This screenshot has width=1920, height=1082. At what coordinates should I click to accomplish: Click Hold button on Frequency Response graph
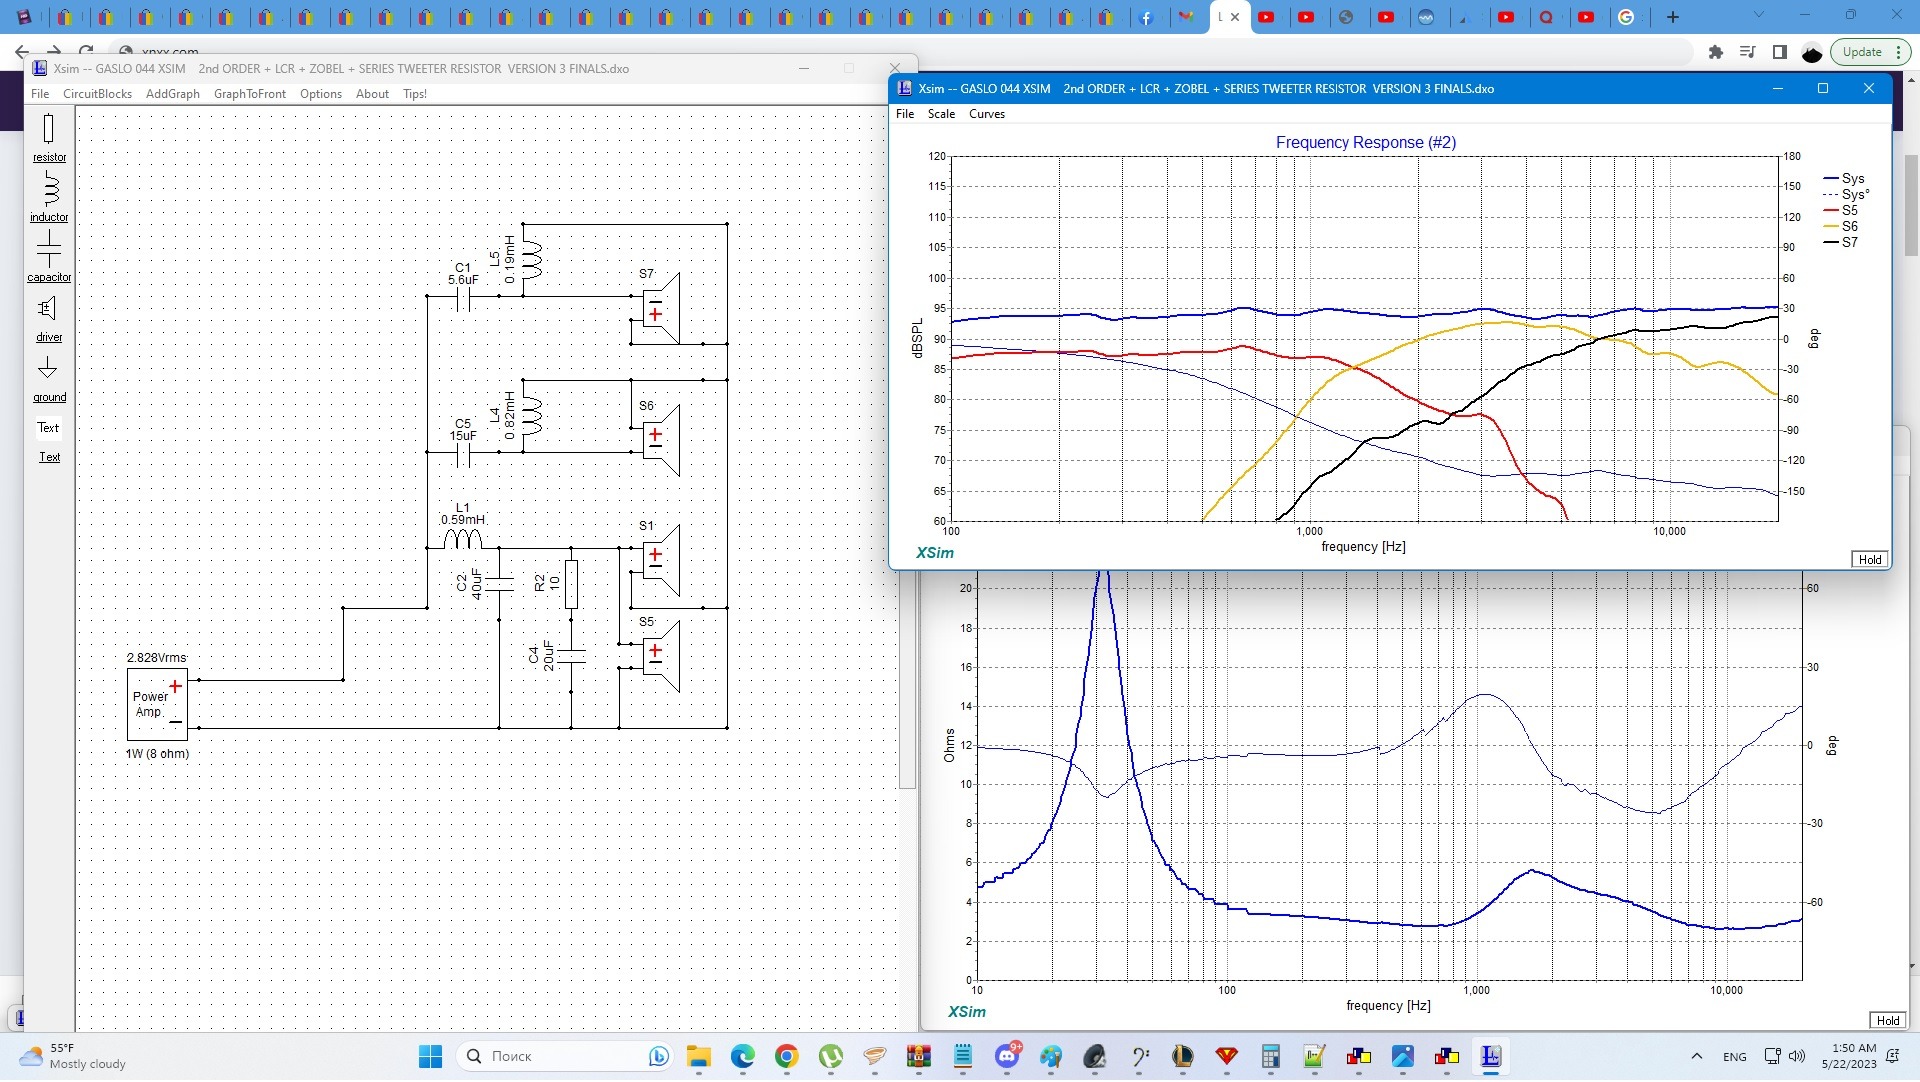(1870, 560)
